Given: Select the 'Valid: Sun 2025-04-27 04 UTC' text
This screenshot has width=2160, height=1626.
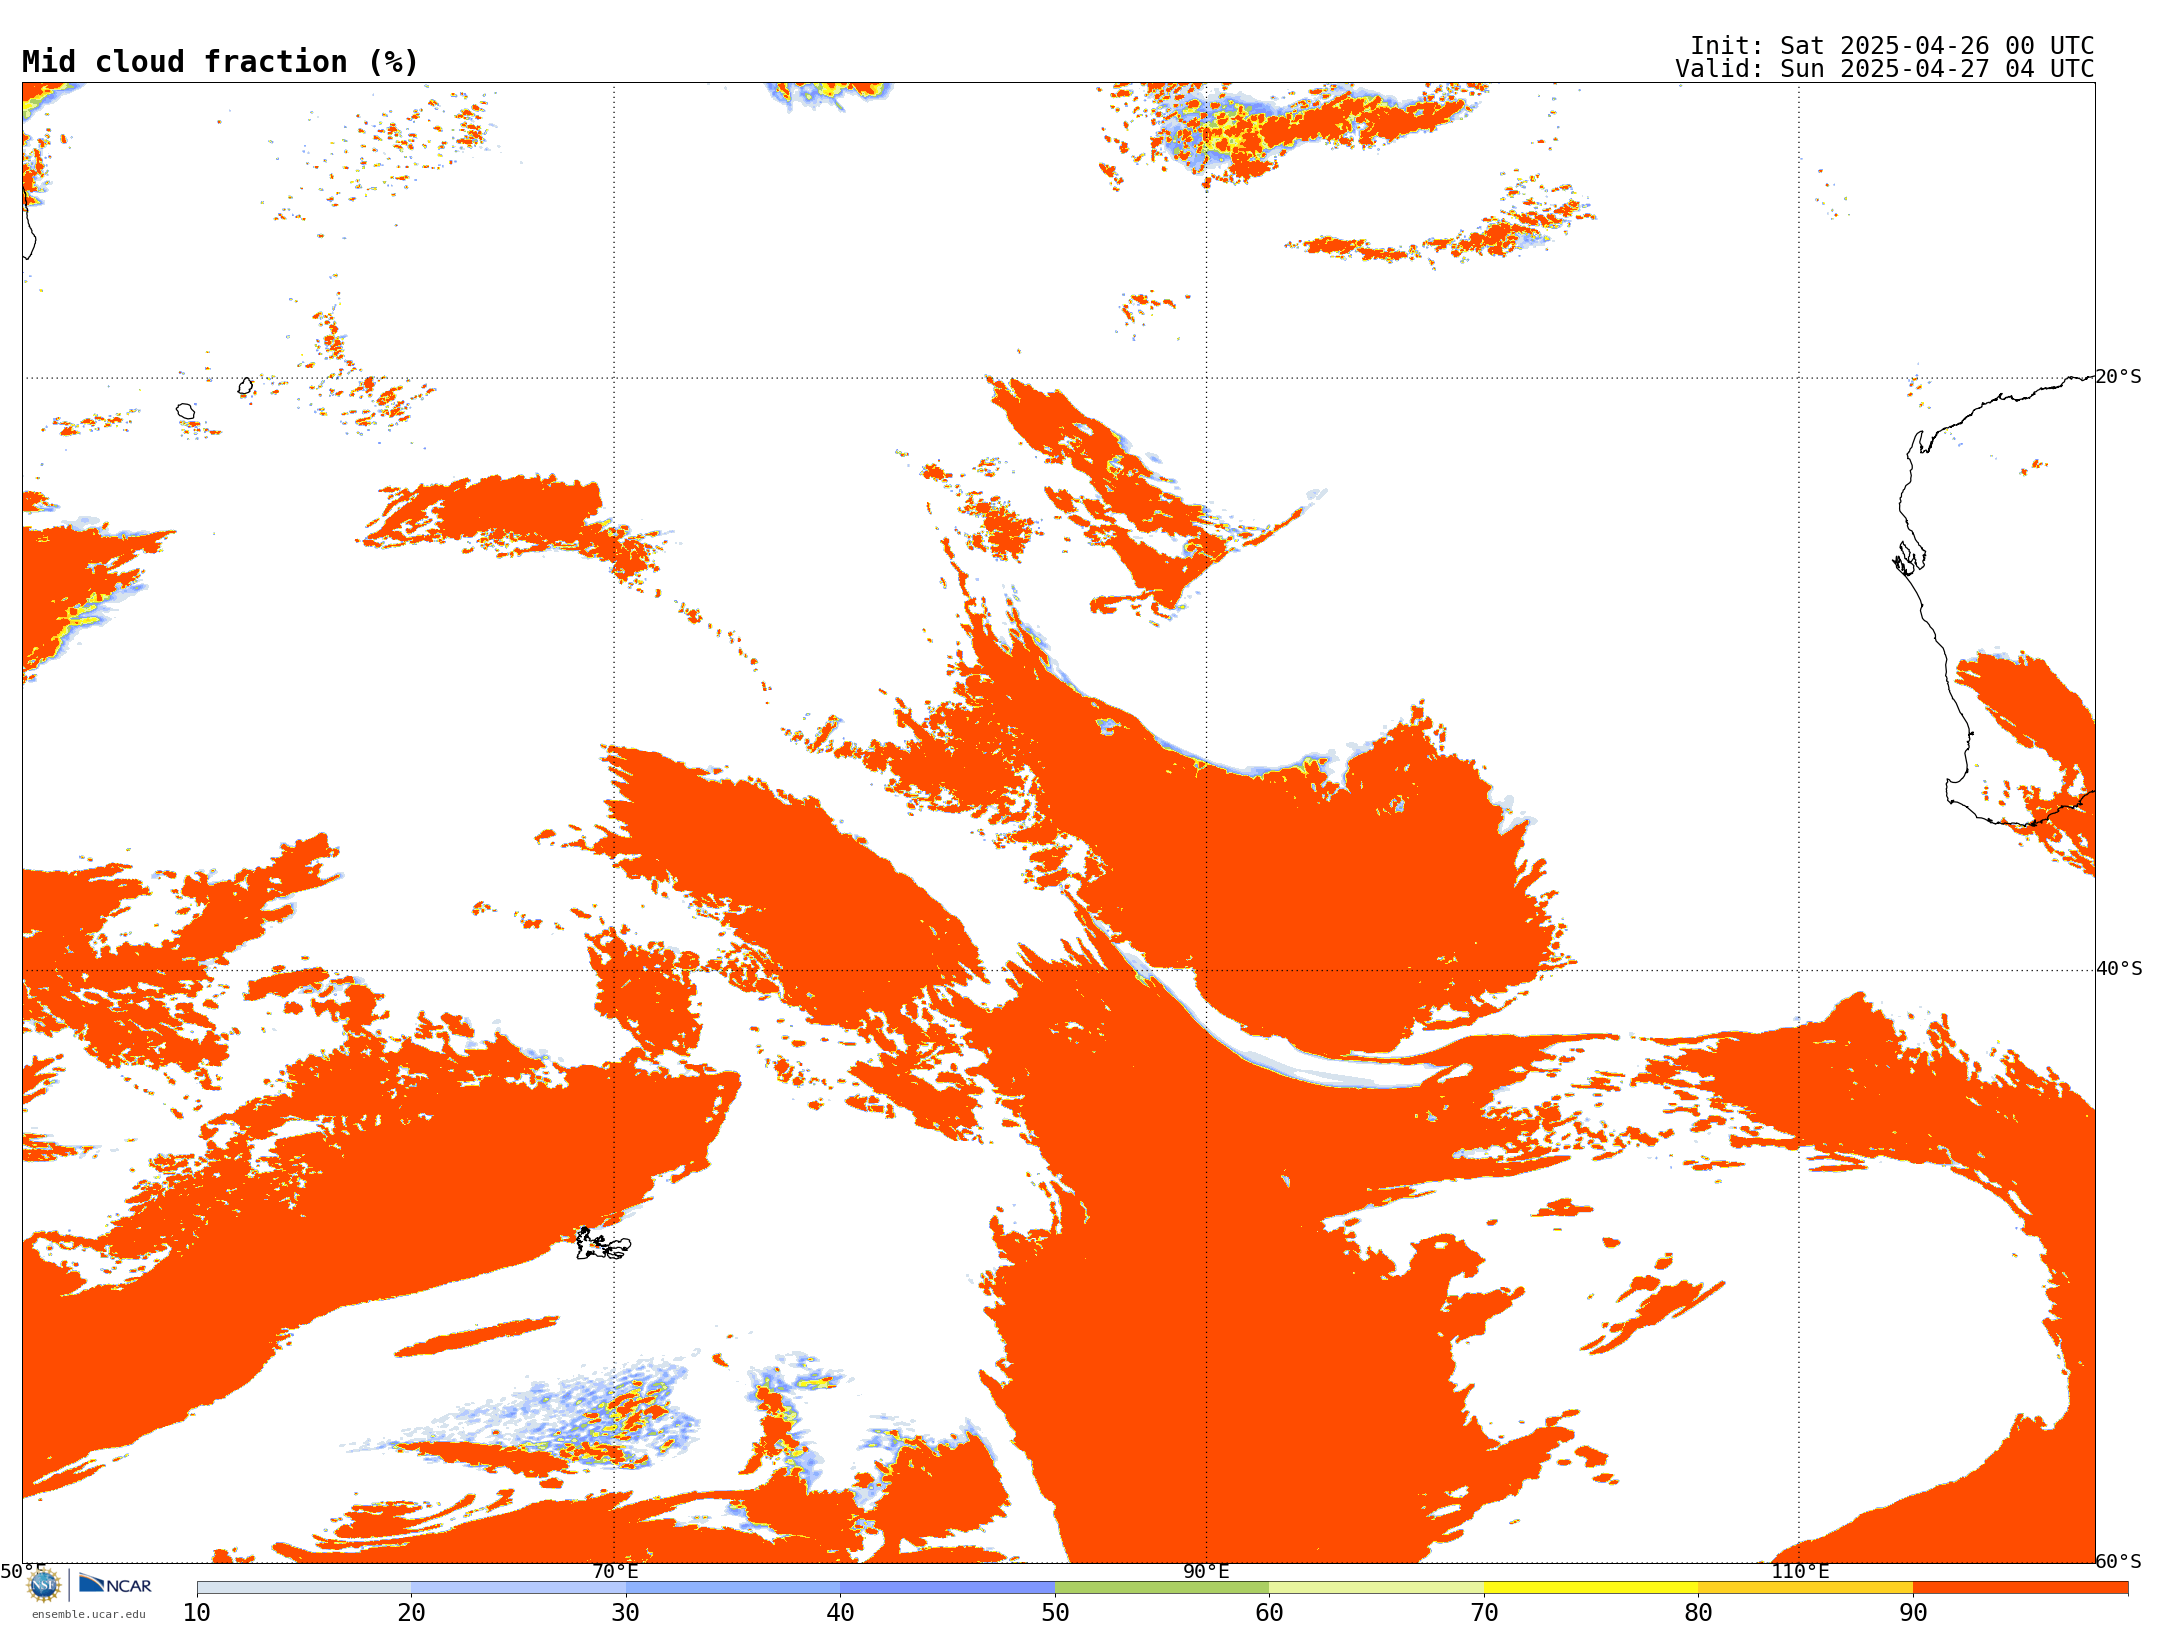Looking at the screenshot, I should pos(1885,69).
